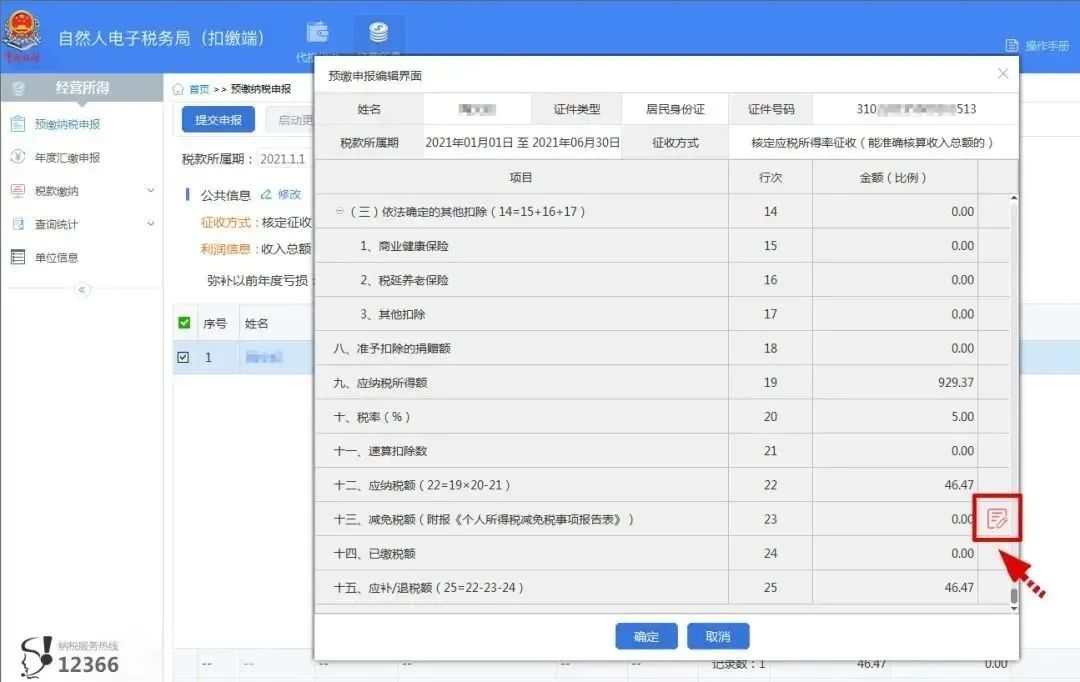Collapse sidebar with double-chevron icon

point(82,289)
